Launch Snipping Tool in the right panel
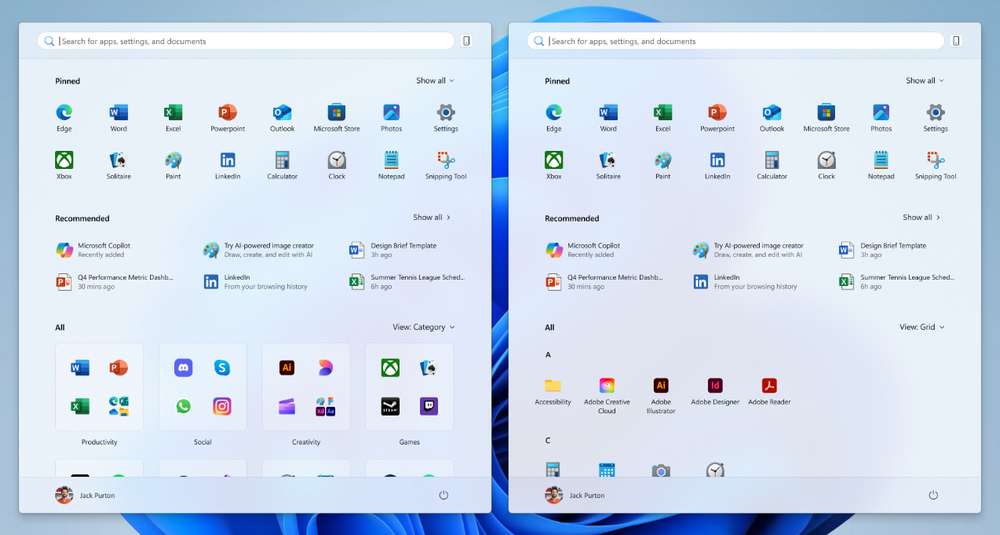The width and height of the screenshot is (1000, 535). (x=936, y=165)
